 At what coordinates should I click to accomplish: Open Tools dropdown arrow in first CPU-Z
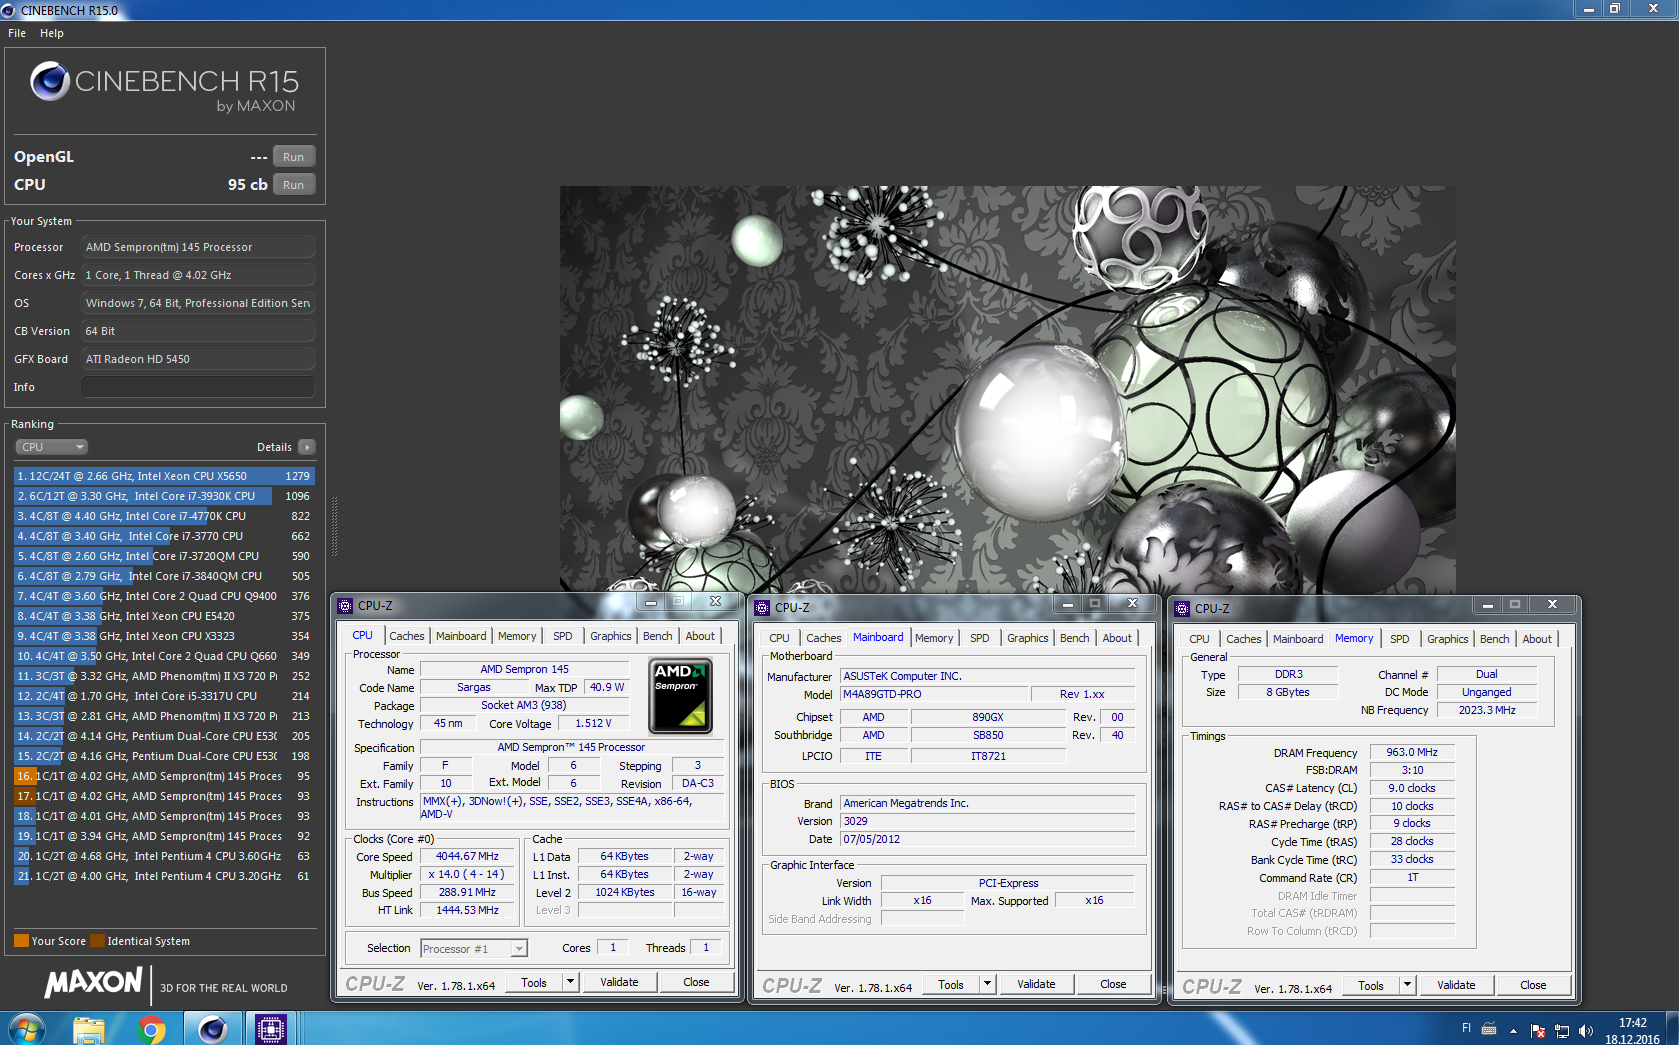(570, 982)
